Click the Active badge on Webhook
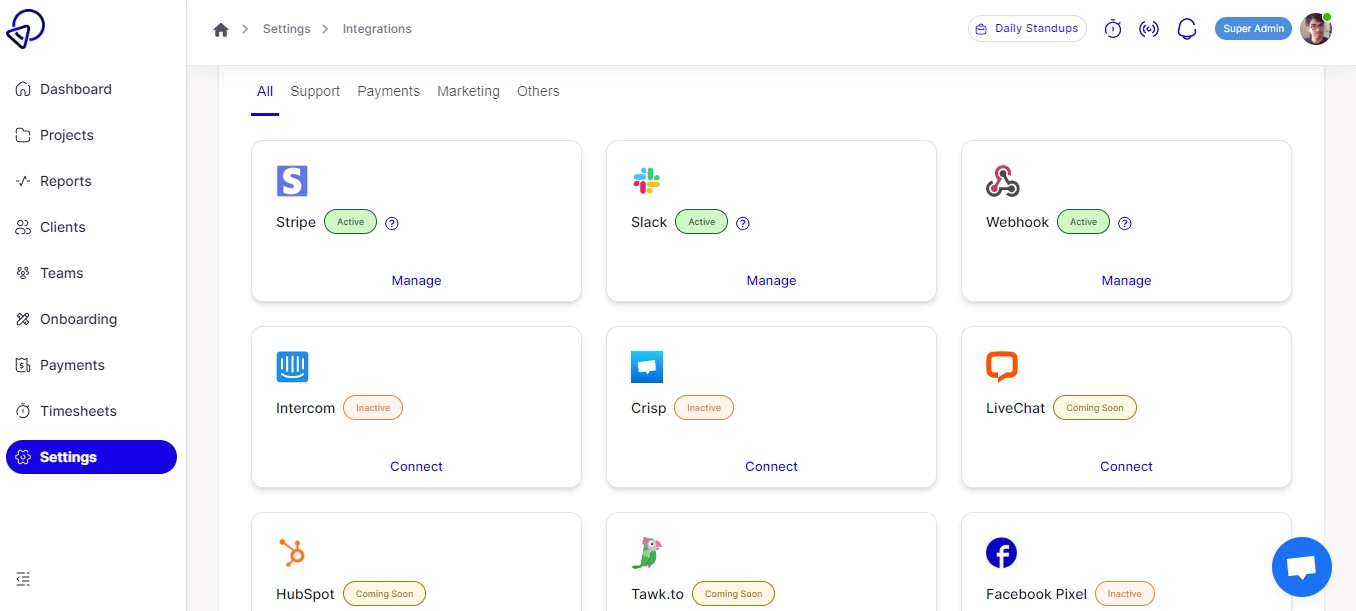This screenshot has width=1356, height=611. click(1083, 222)
